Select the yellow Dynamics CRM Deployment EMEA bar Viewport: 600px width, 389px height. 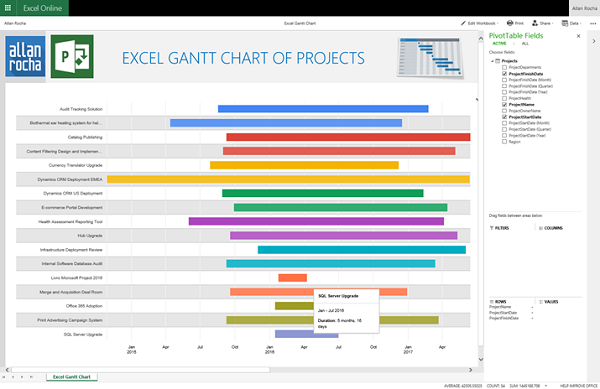[288, 179]
